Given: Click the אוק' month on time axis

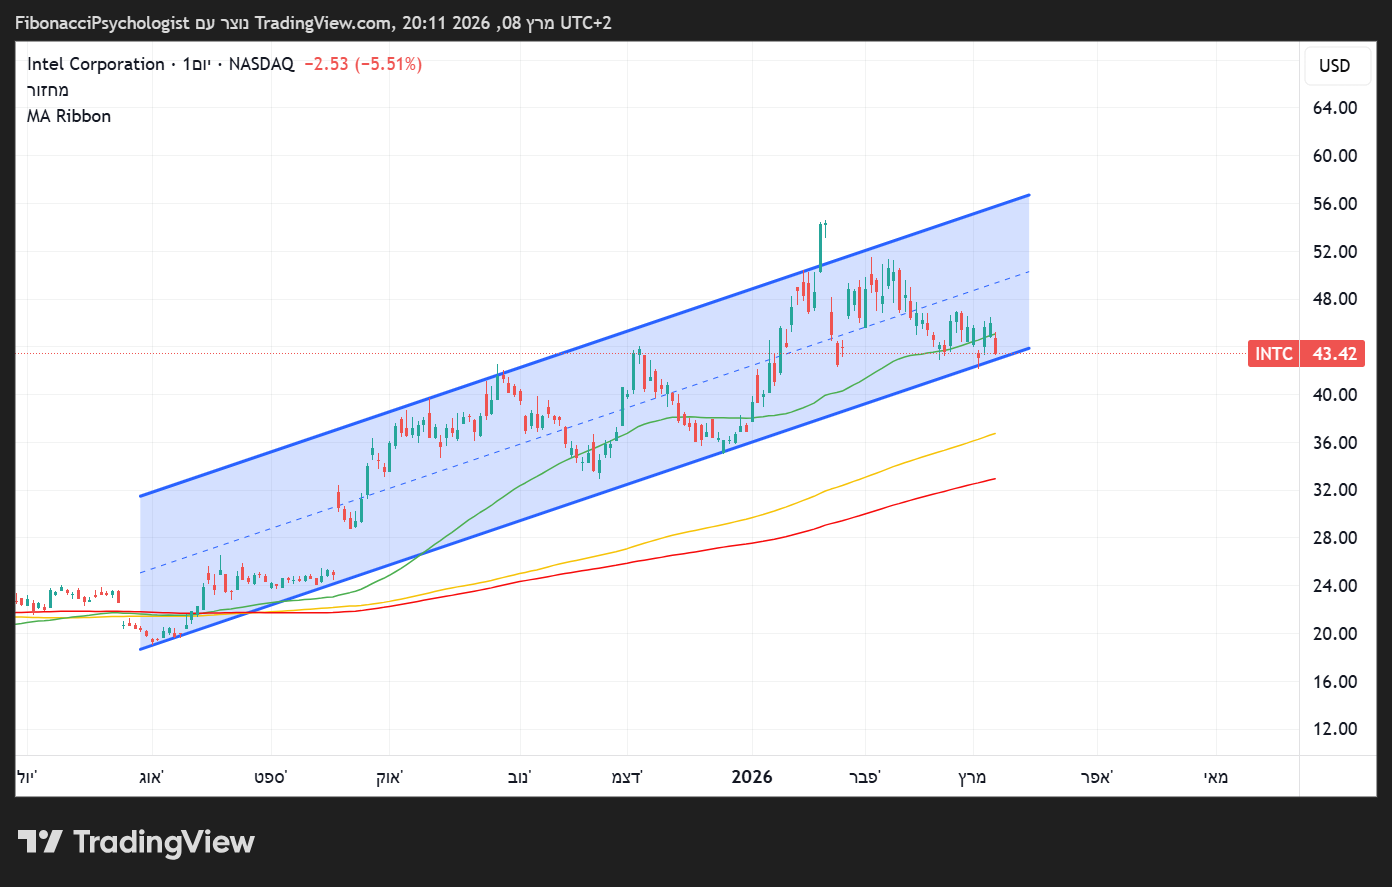Looking at the screenshot, I should coord(389,777).
